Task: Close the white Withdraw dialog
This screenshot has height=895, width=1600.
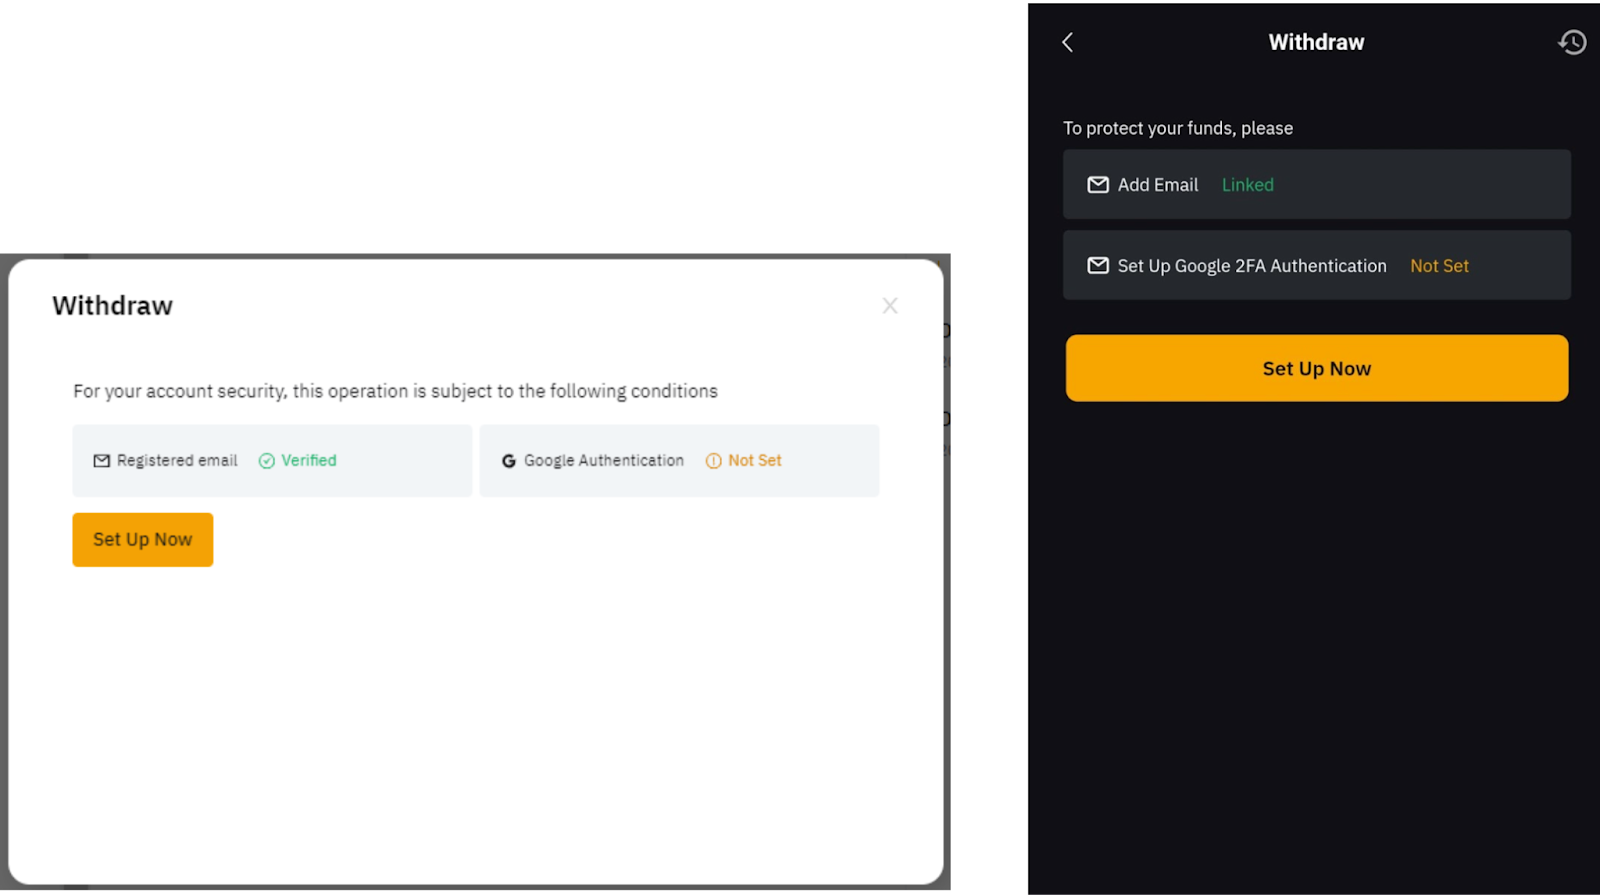Action: (x=889, y=306)
